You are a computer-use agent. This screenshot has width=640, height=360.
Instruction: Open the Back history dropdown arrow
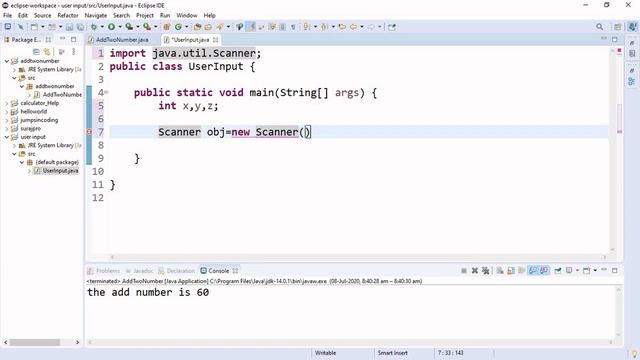pos(362,27)
